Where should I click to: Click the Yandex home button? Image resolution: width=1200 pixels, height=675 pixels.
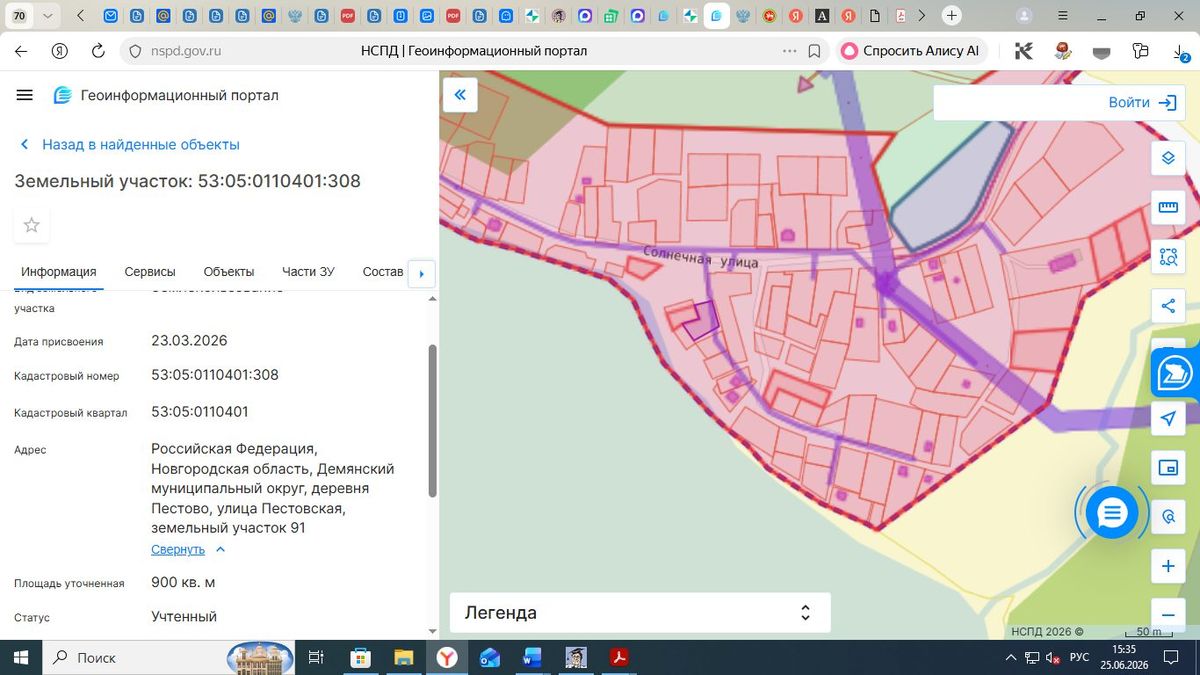click(60, 51)
